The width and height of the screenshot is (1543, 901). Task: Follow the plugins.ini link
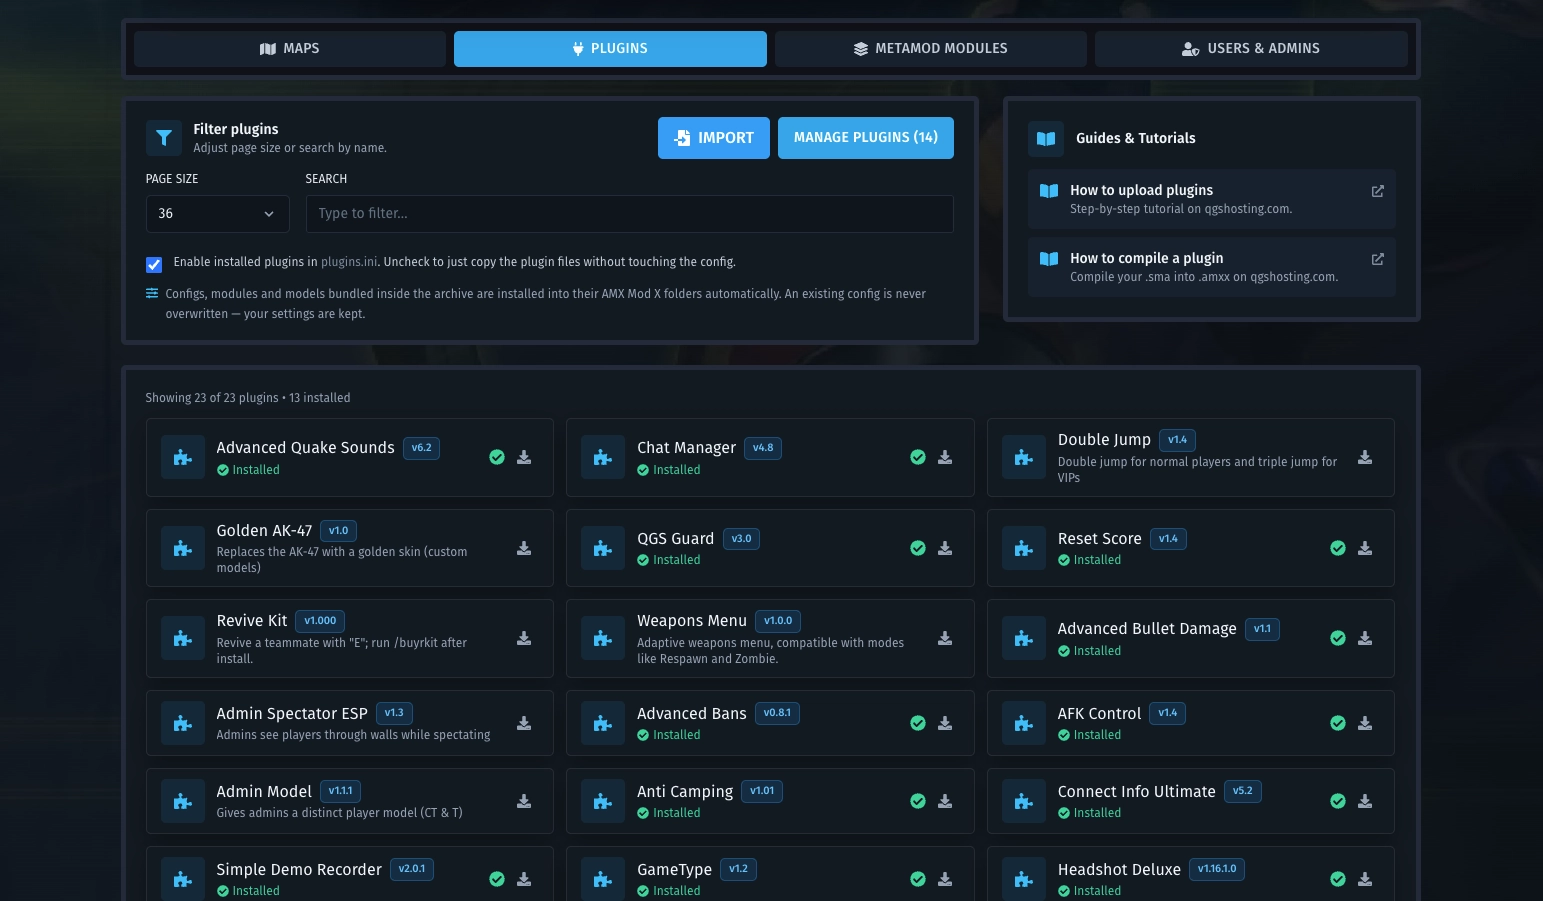pyautogui.click(x=349, y=262)
